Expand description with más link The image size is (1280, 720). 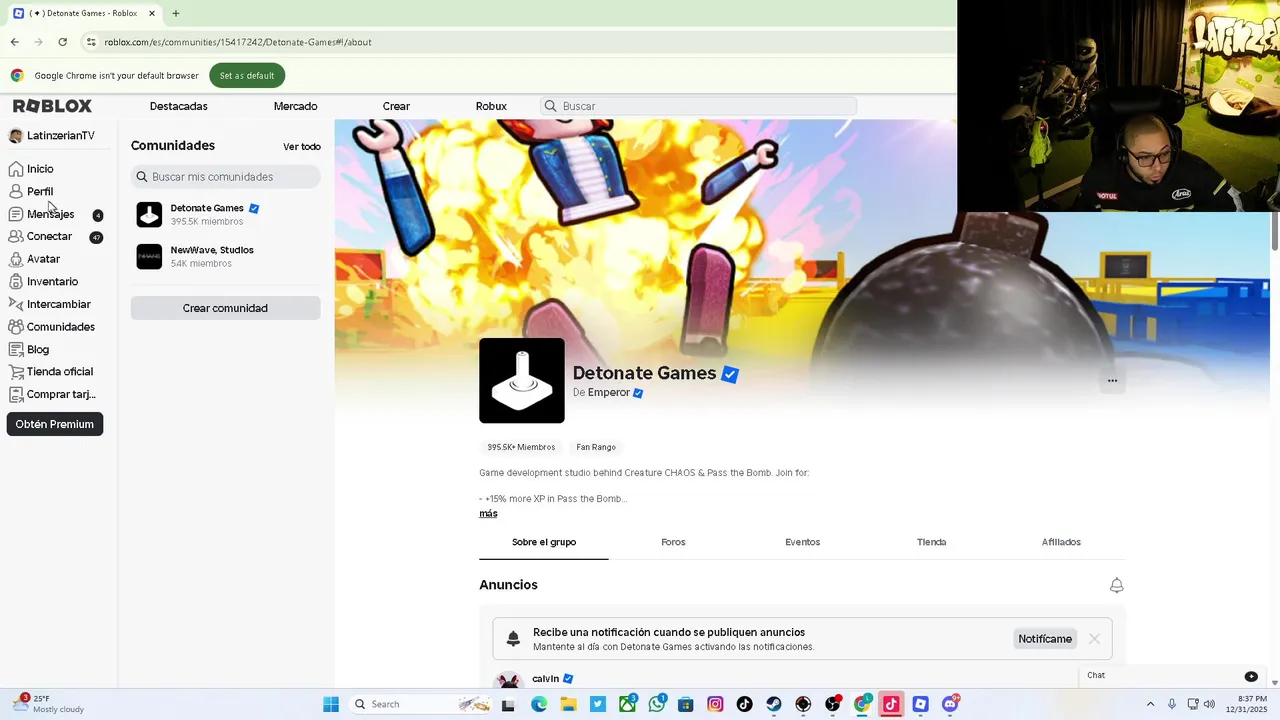click(488, 513)
